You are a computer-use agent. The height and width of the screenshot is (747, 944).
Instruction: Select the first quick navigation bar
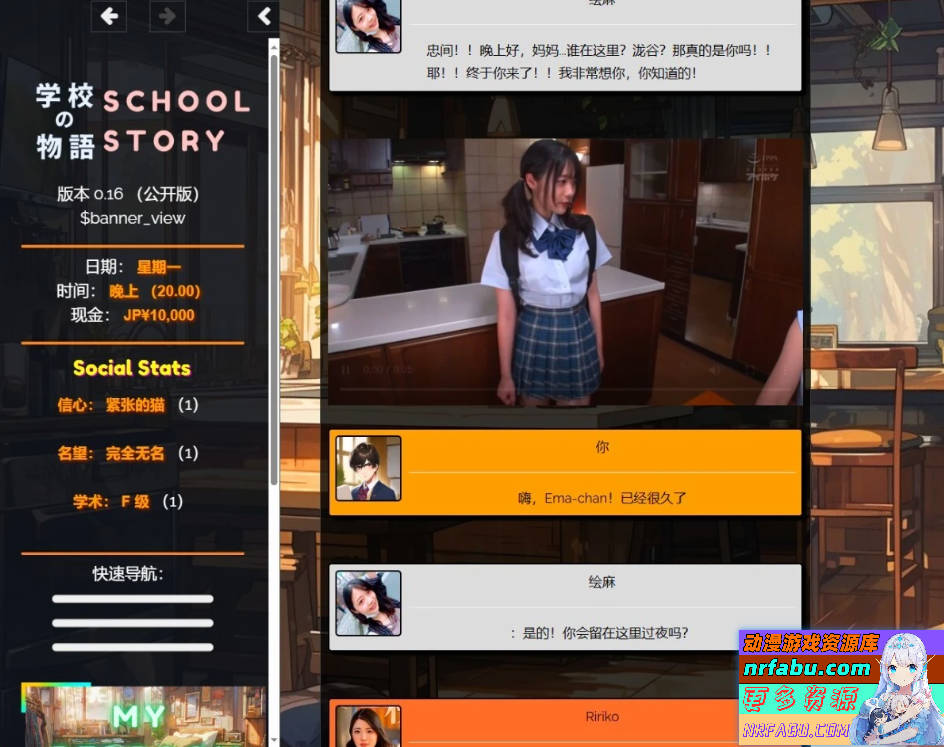tap(130, 598)
